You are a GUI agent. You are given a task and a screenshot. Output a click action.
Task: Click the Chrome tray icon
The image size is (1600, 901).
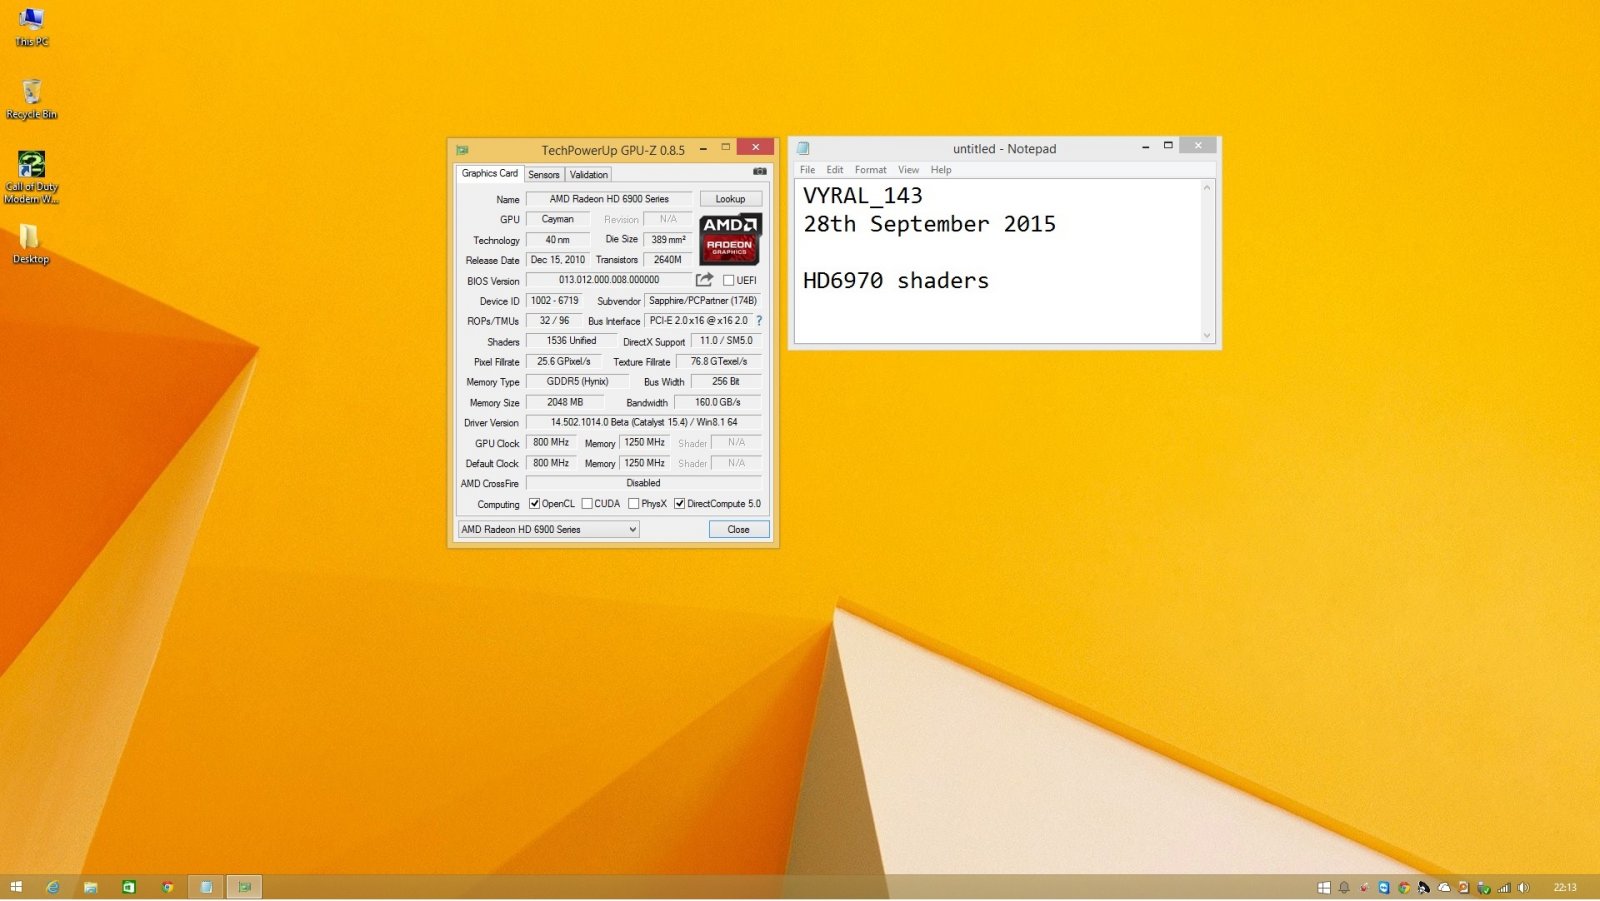coord(1404,887)
